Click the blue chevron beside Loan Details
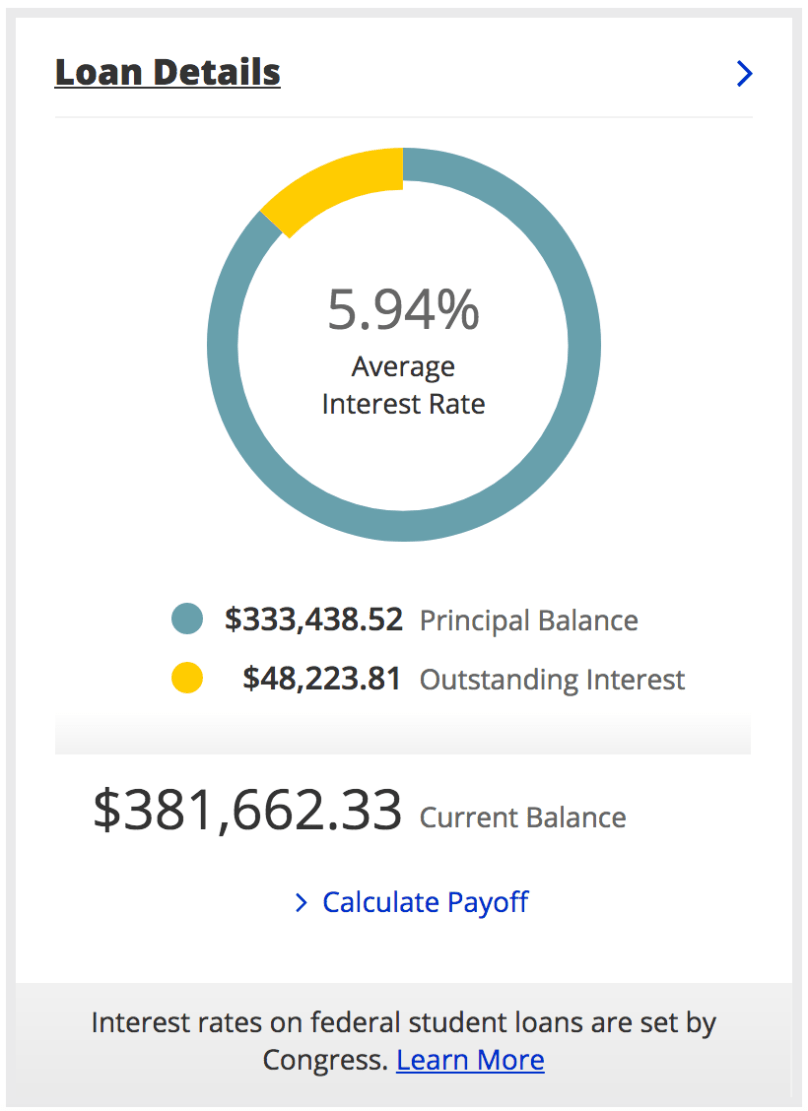This screenshot has width=808, height=1111. coord(743,74)
